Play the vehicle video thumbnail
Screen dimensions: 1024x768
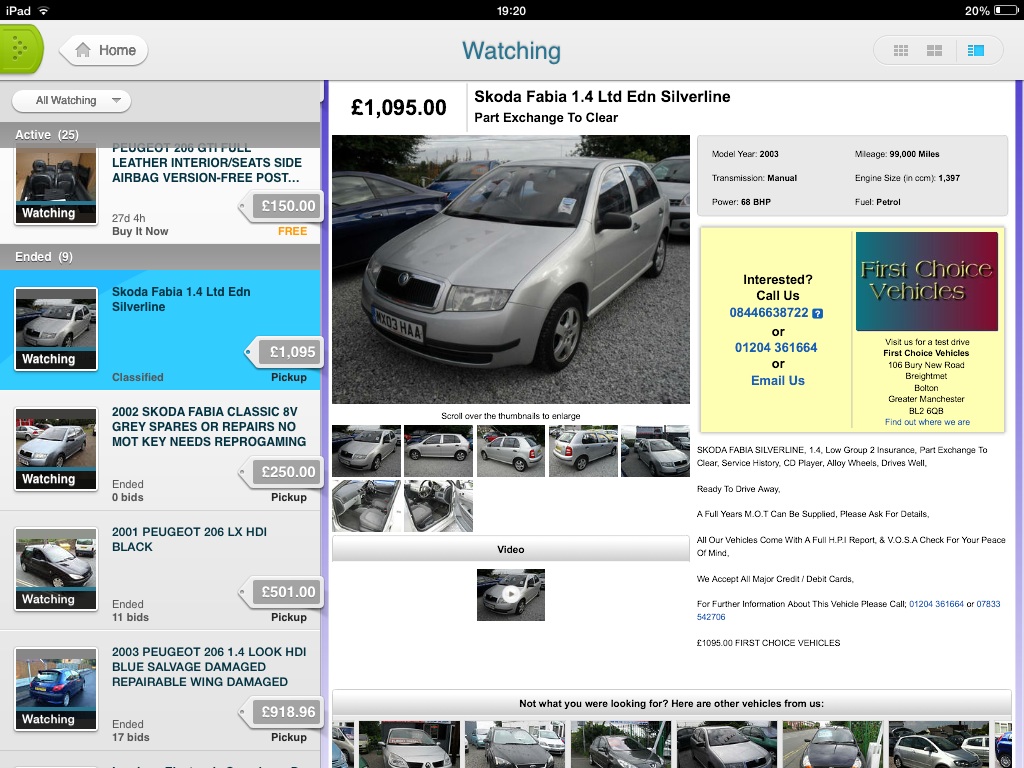pos(511,595)
